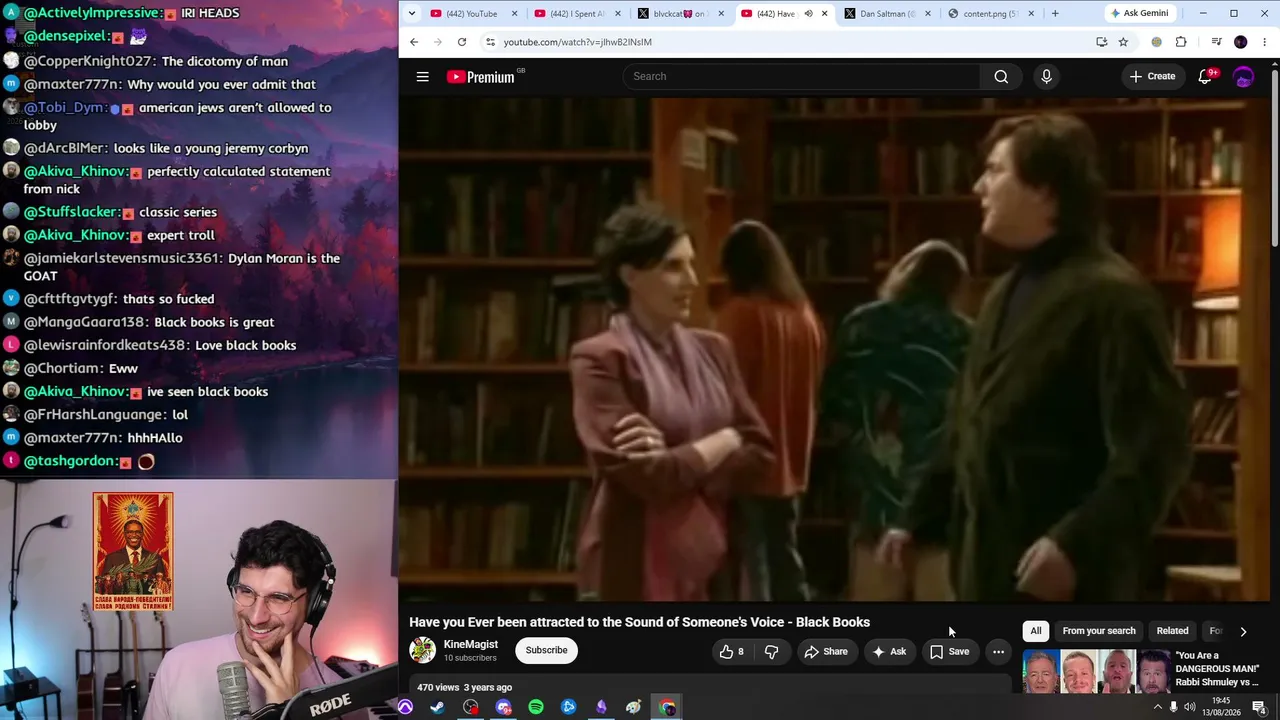
Task: Open OBS Studio taskbar icon
Action: pos(471,708)
